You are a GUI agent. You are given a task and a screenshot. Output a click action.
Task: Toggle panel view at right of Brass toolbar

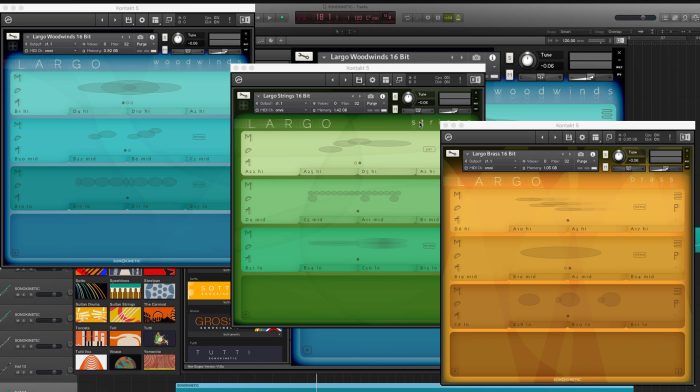(x=685, y=137)
